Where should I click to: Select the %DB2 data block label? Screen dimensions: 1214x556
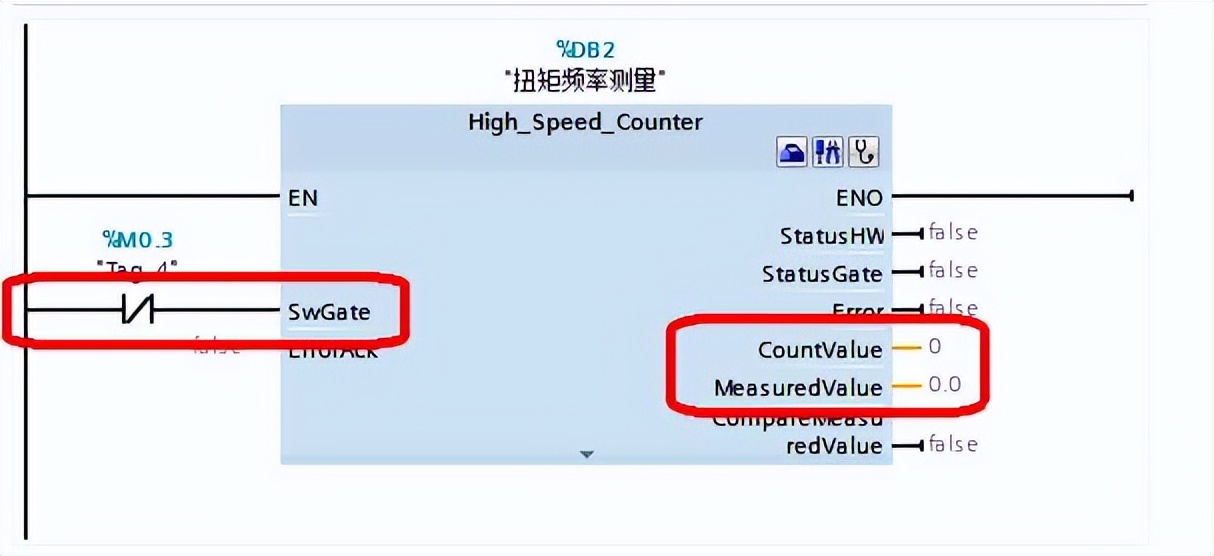coord(587,49)
